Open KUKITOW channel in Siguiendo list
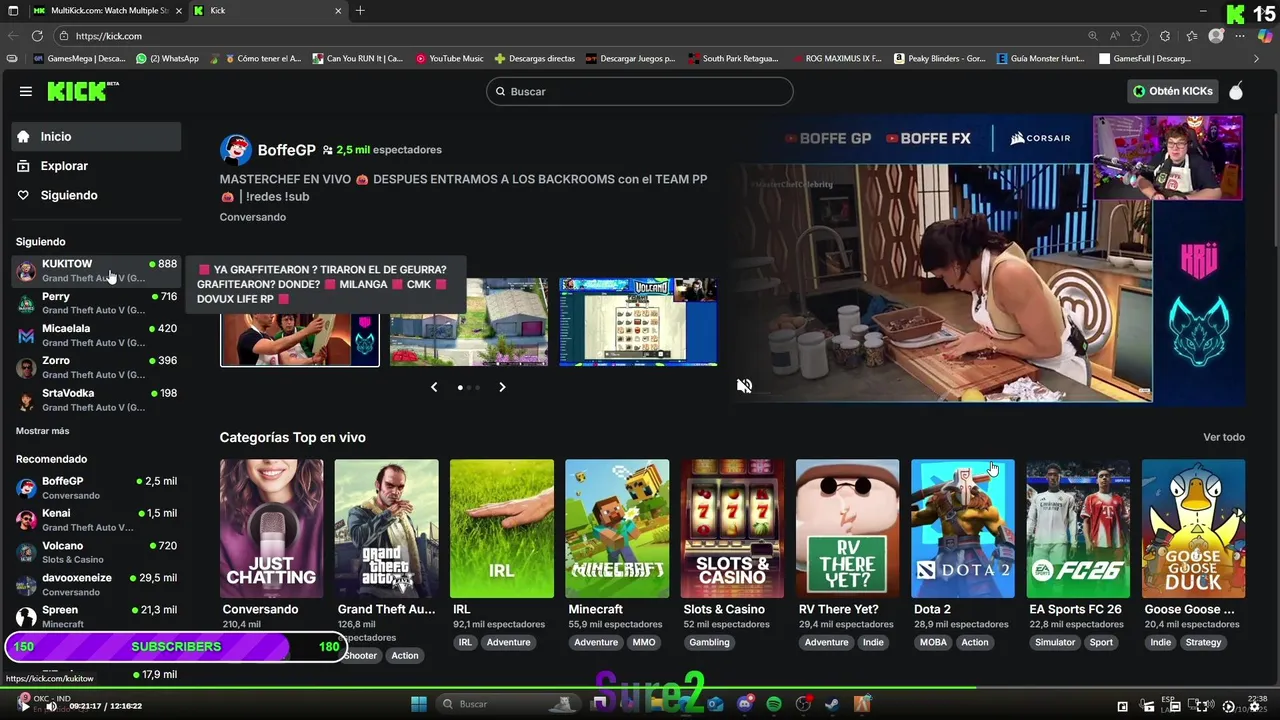The image size is (1280, 720). click(97, 270)
